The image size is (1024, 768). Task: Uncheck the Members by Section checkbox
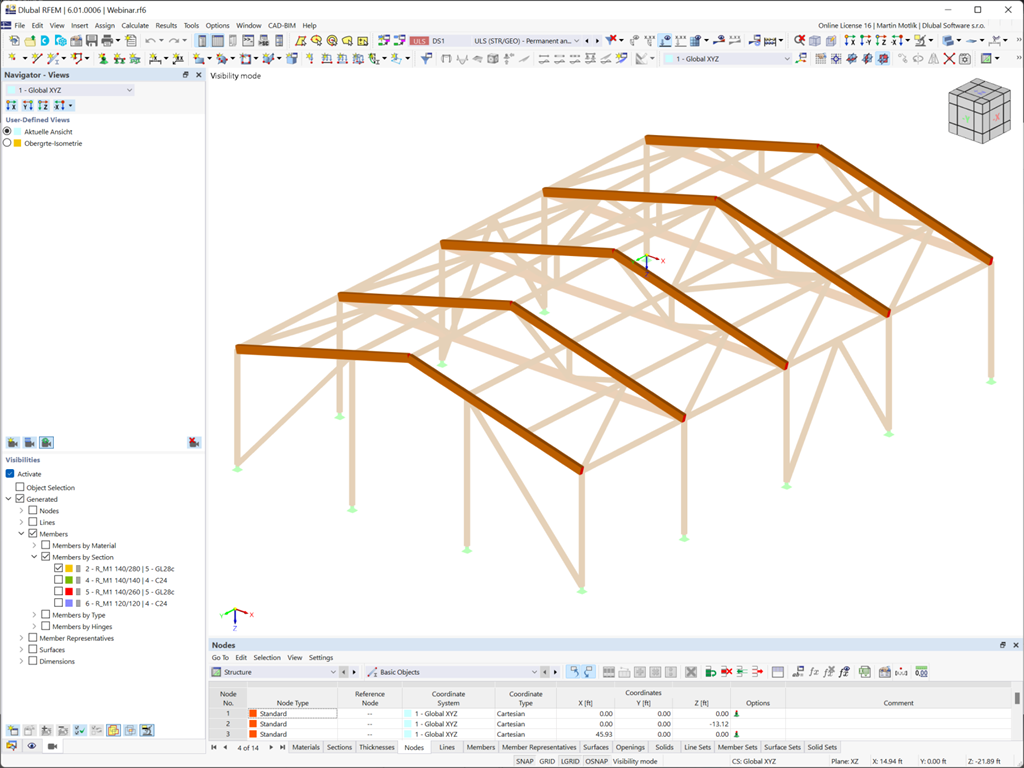pyautogui.click(x=44, y=557)
